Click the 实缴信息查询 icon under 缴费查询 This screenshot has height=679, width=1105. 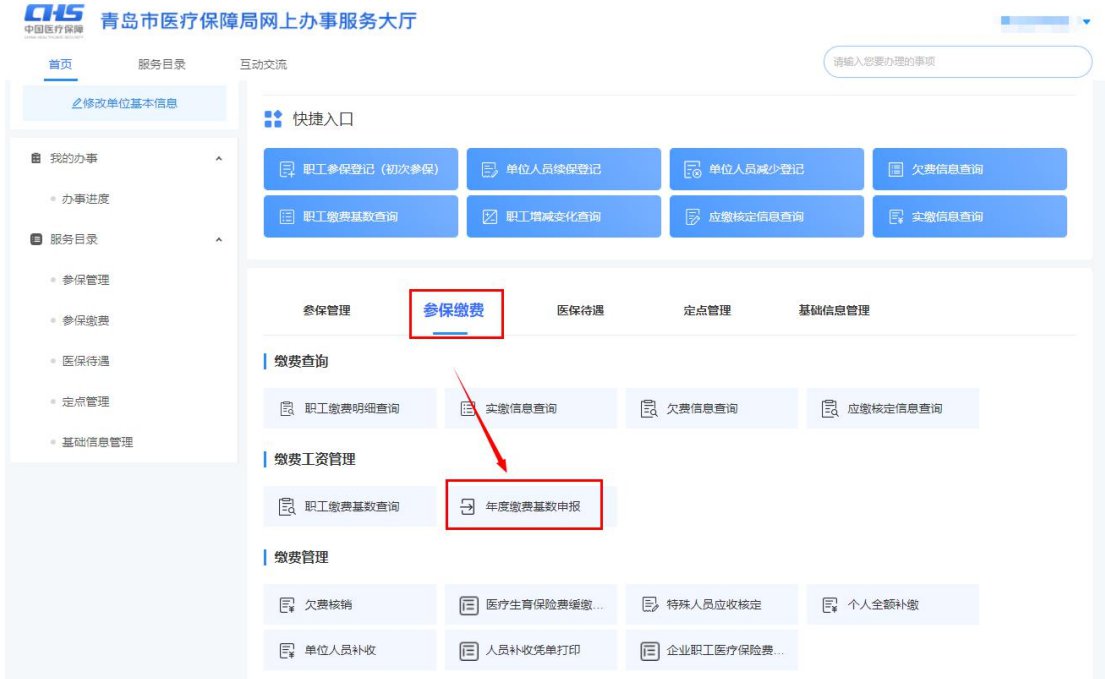click(x=468, y=409)
